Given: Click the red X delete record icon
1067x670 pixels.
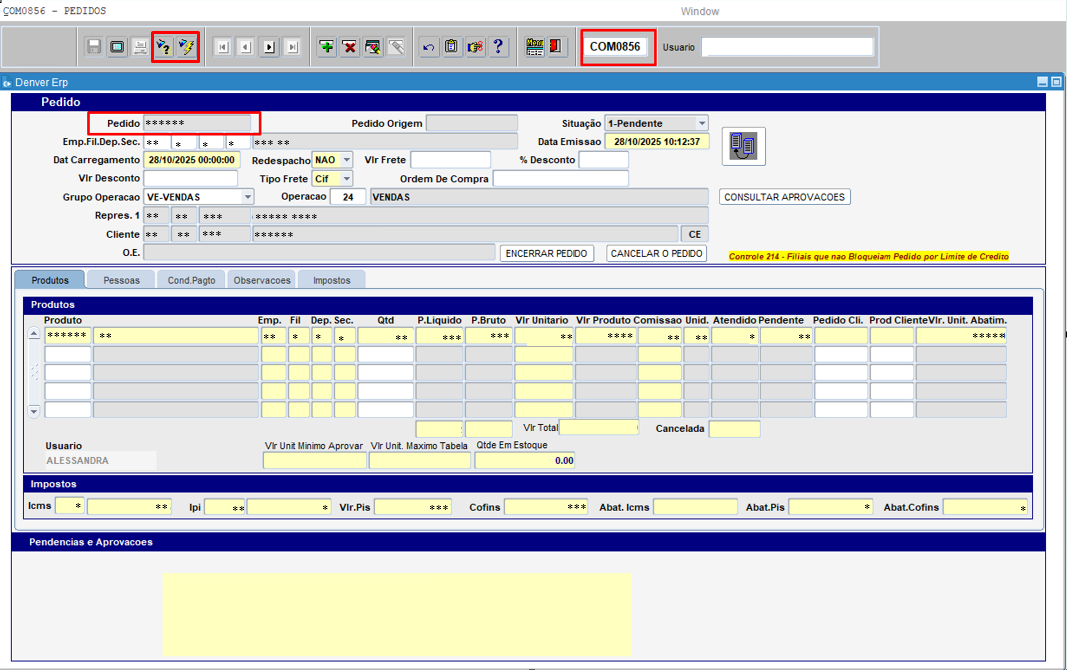Looking at the screenshot, I should pyautogui.click(x=350, y=47).
